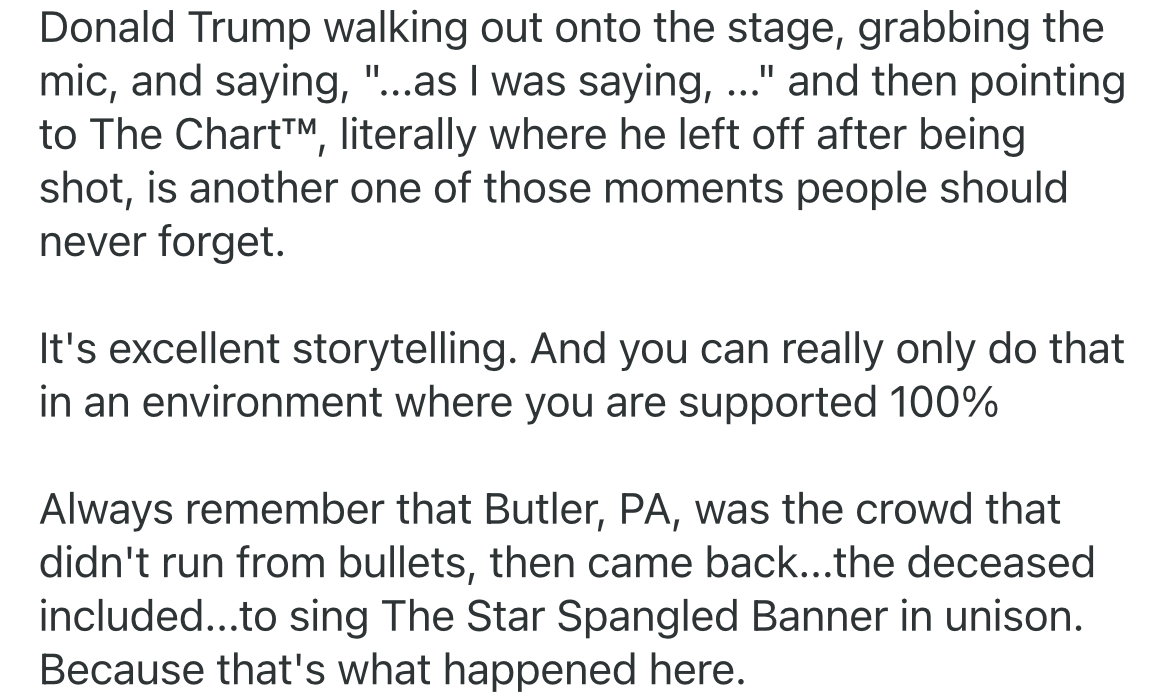The width and height of the screenshot is (1170, 697).
Task: Click the words "Always remember"
Action: (x=208, y=511)
